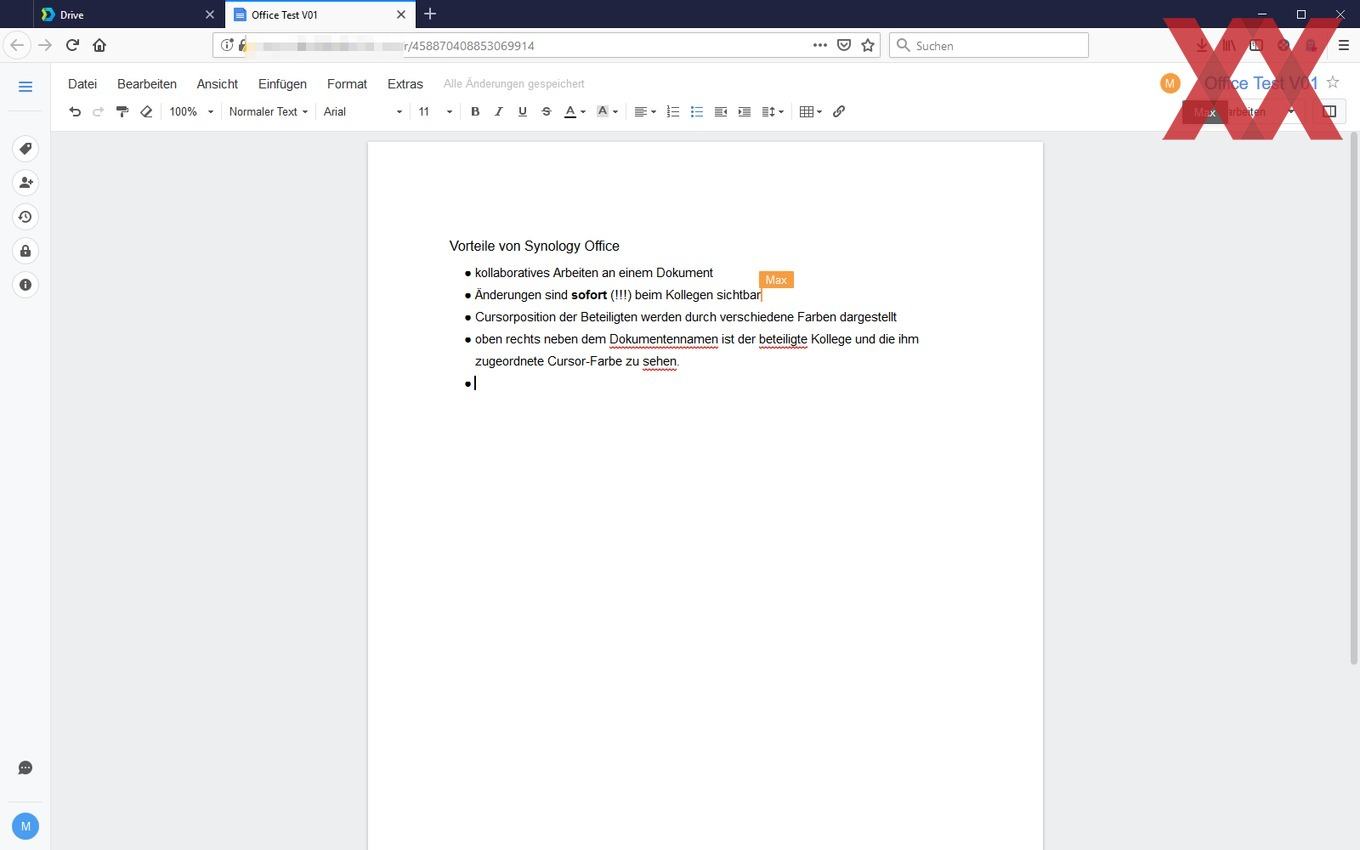Open the Arial font dropdown
The width and height of the screenshot is (1360, 850).
[x=363, y=112]
